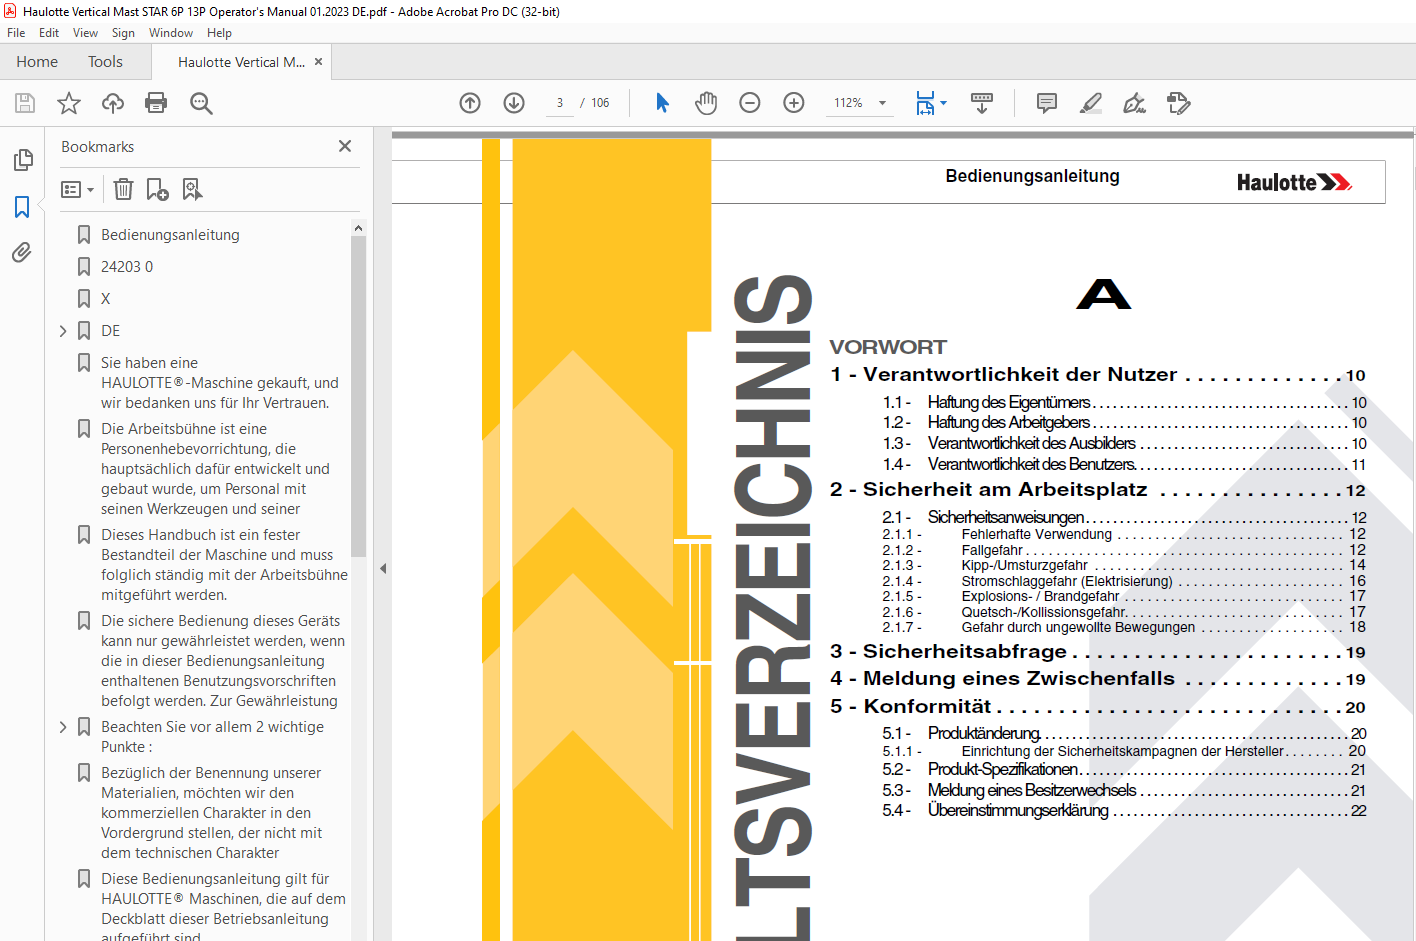Open the 'Die Arbeitsbühne ist eine' bookmark
The image size is (1416, 941).
(215, 469)
